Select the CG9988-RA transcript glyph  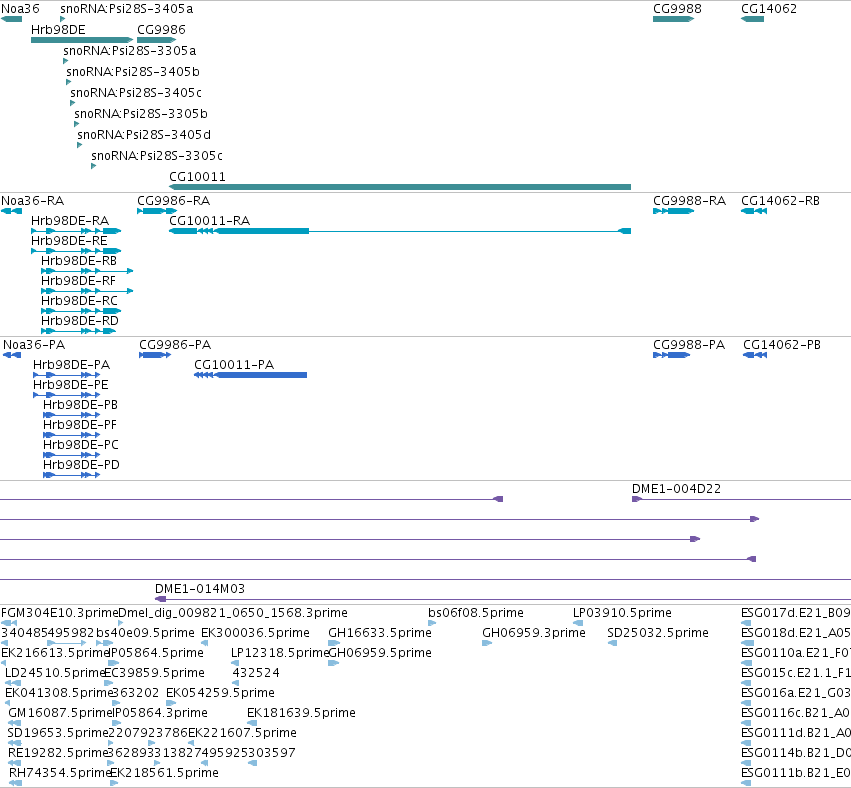pyautogui.click(x=674, y=211)
